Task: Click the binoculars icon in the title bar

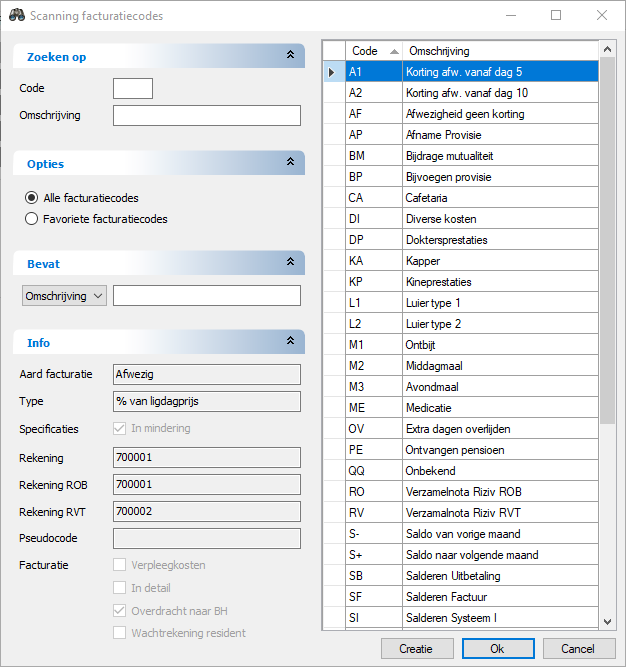Action: [16, 16]
